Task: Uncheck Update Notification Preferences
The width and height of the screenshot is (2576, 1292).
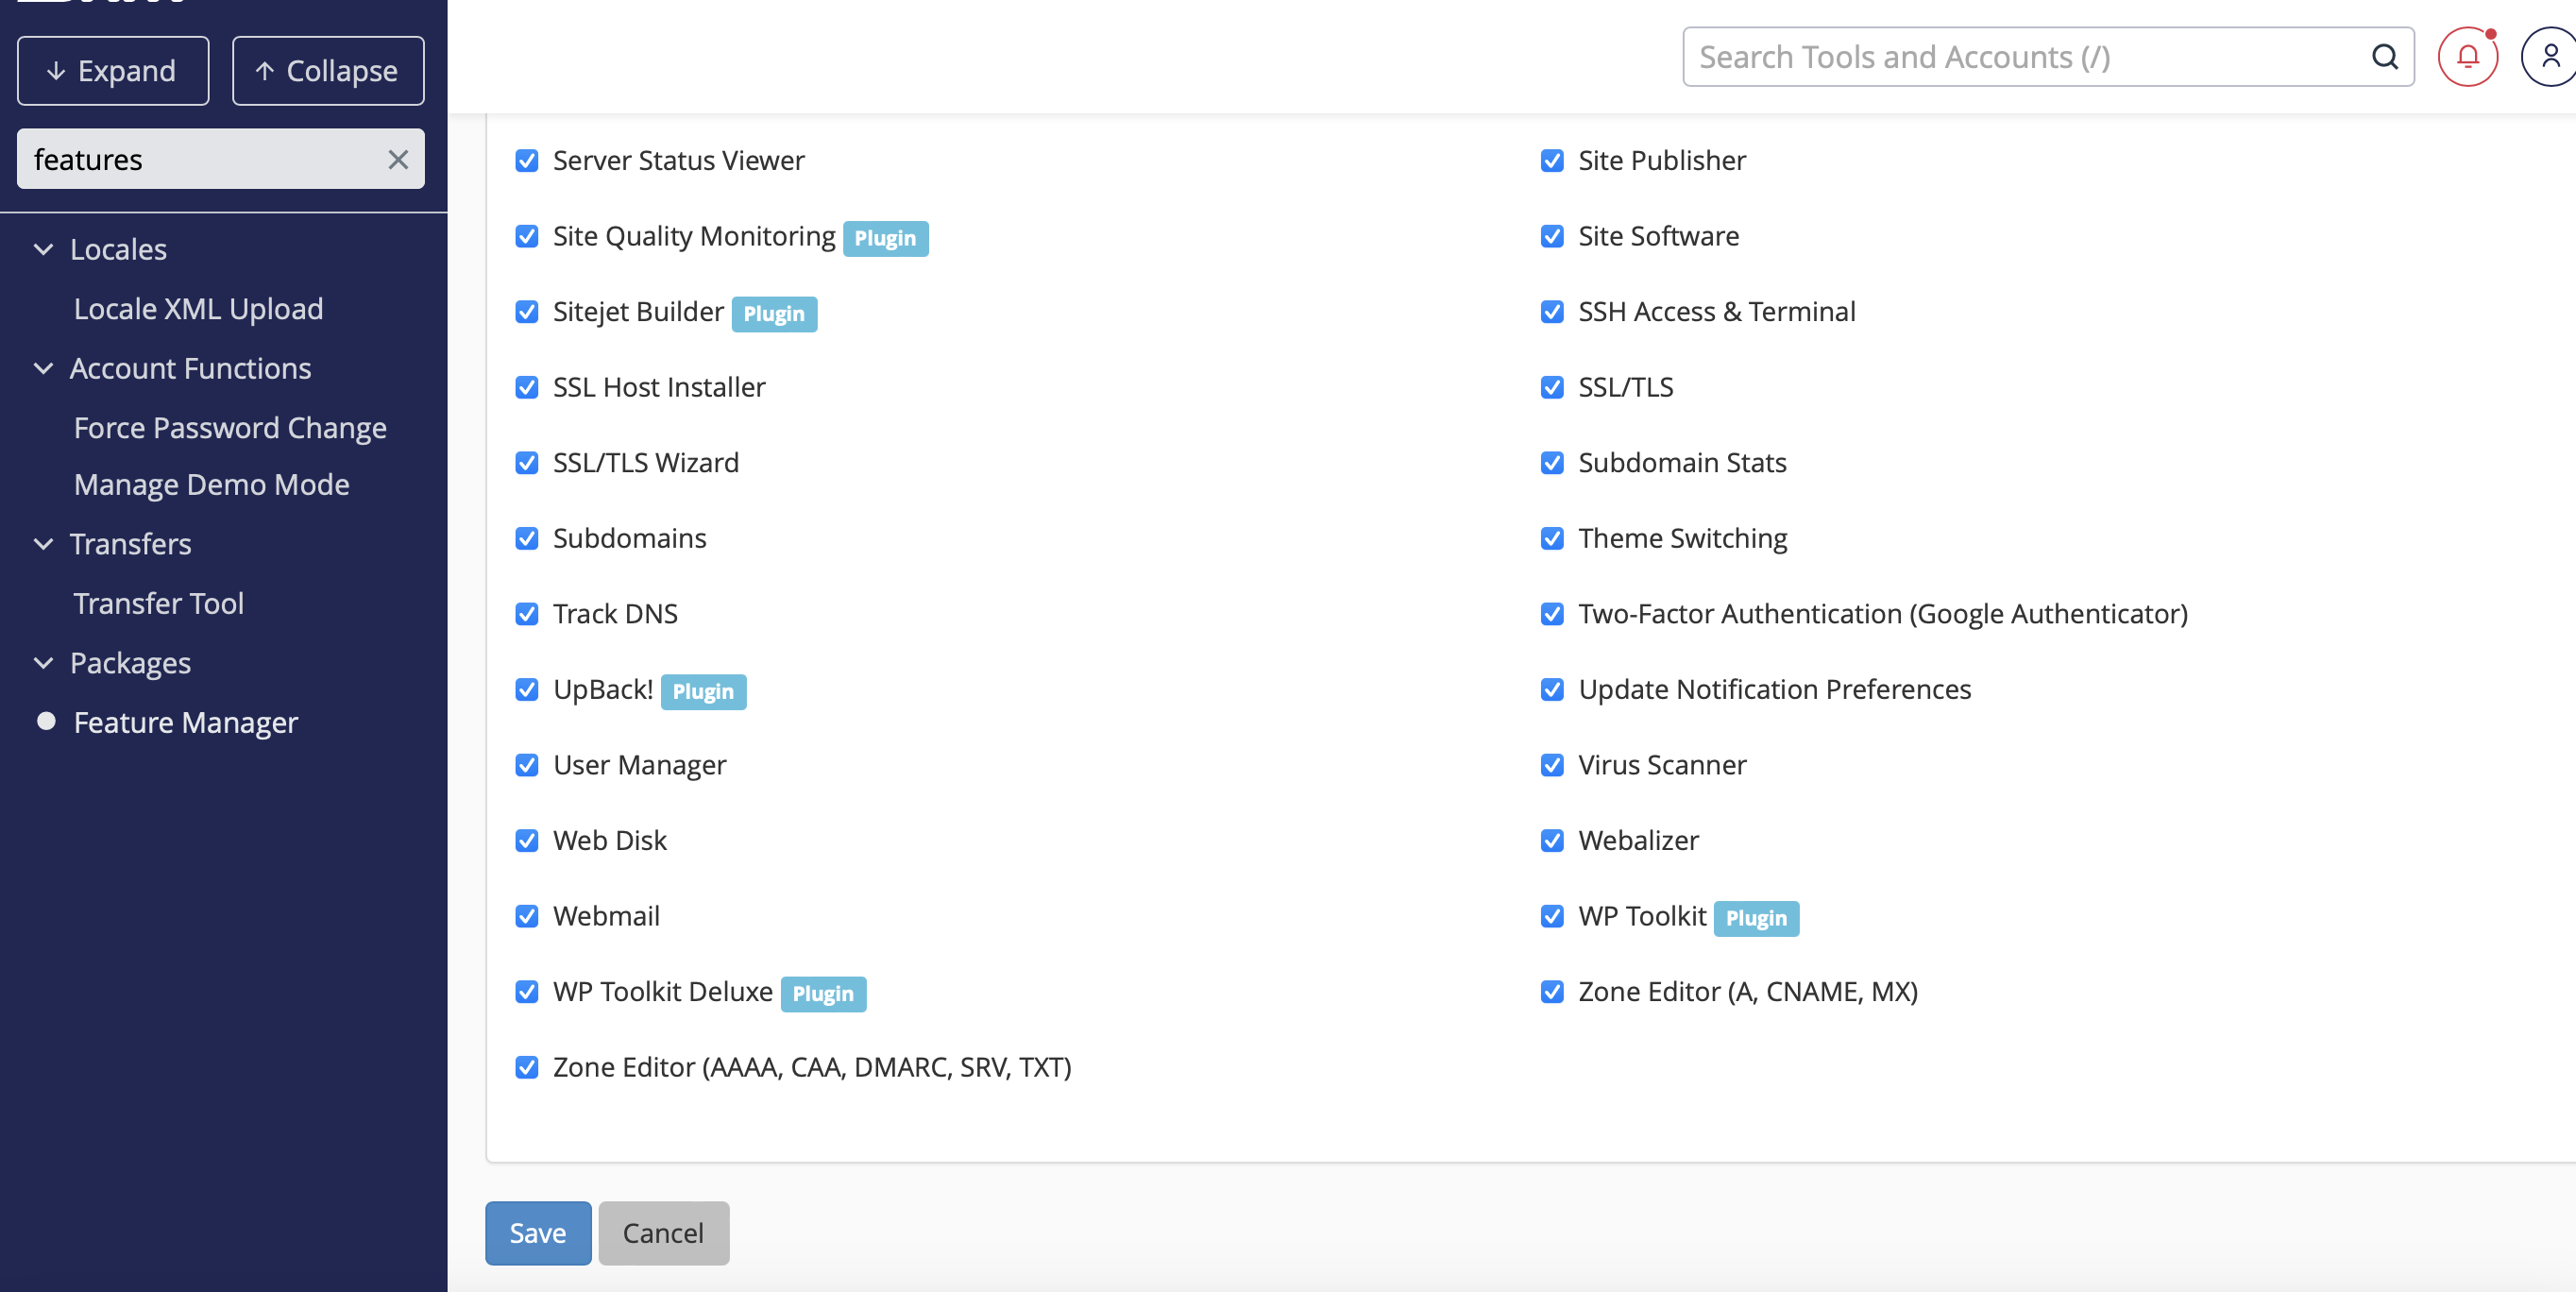Action: pos(1552,690)
